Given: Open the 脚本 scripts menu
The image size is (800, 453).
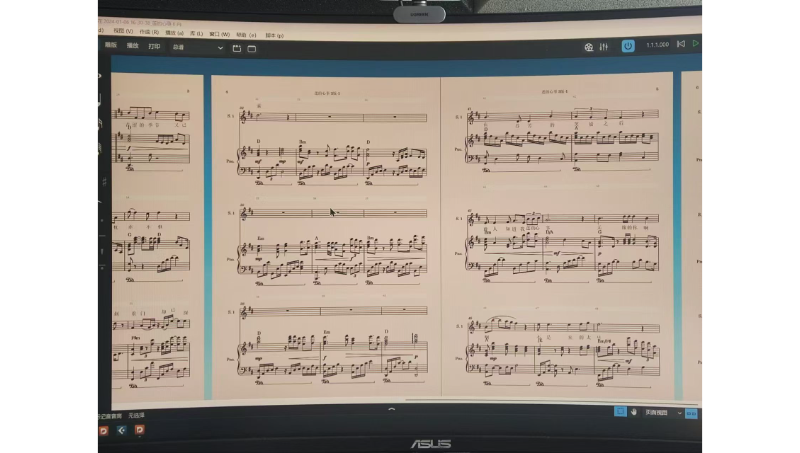Looking at the screenshot, I should (274, 35).
